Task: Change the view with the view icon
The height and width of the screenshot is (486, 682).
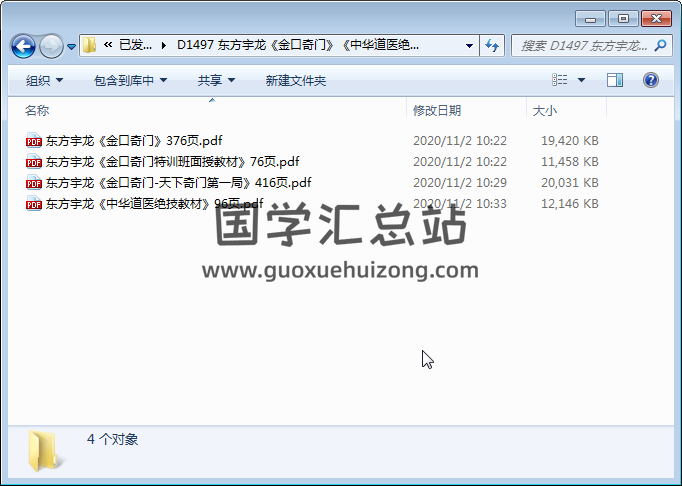Action: [x=559, y=80]
